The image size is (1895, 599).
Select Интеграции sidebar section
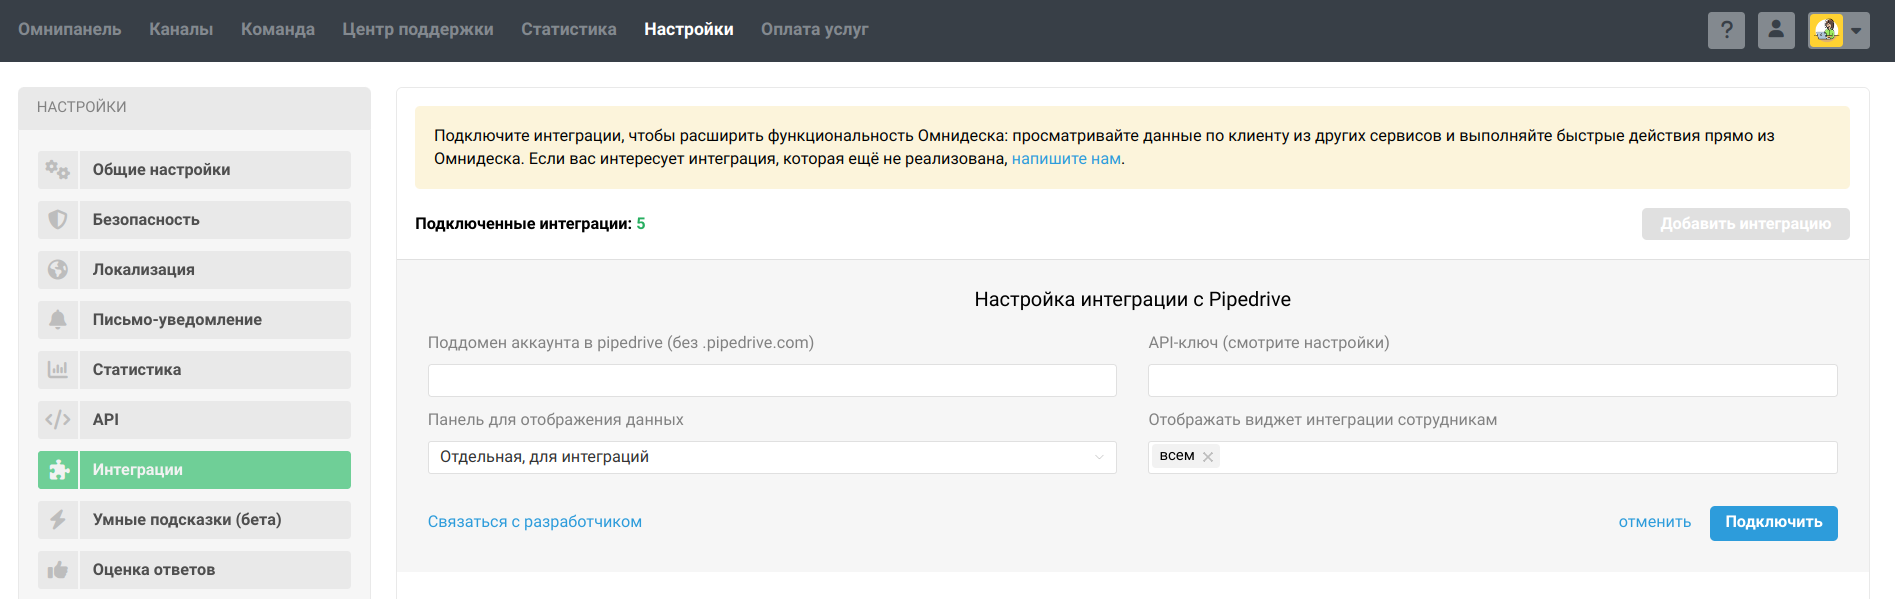coord(194,470)
